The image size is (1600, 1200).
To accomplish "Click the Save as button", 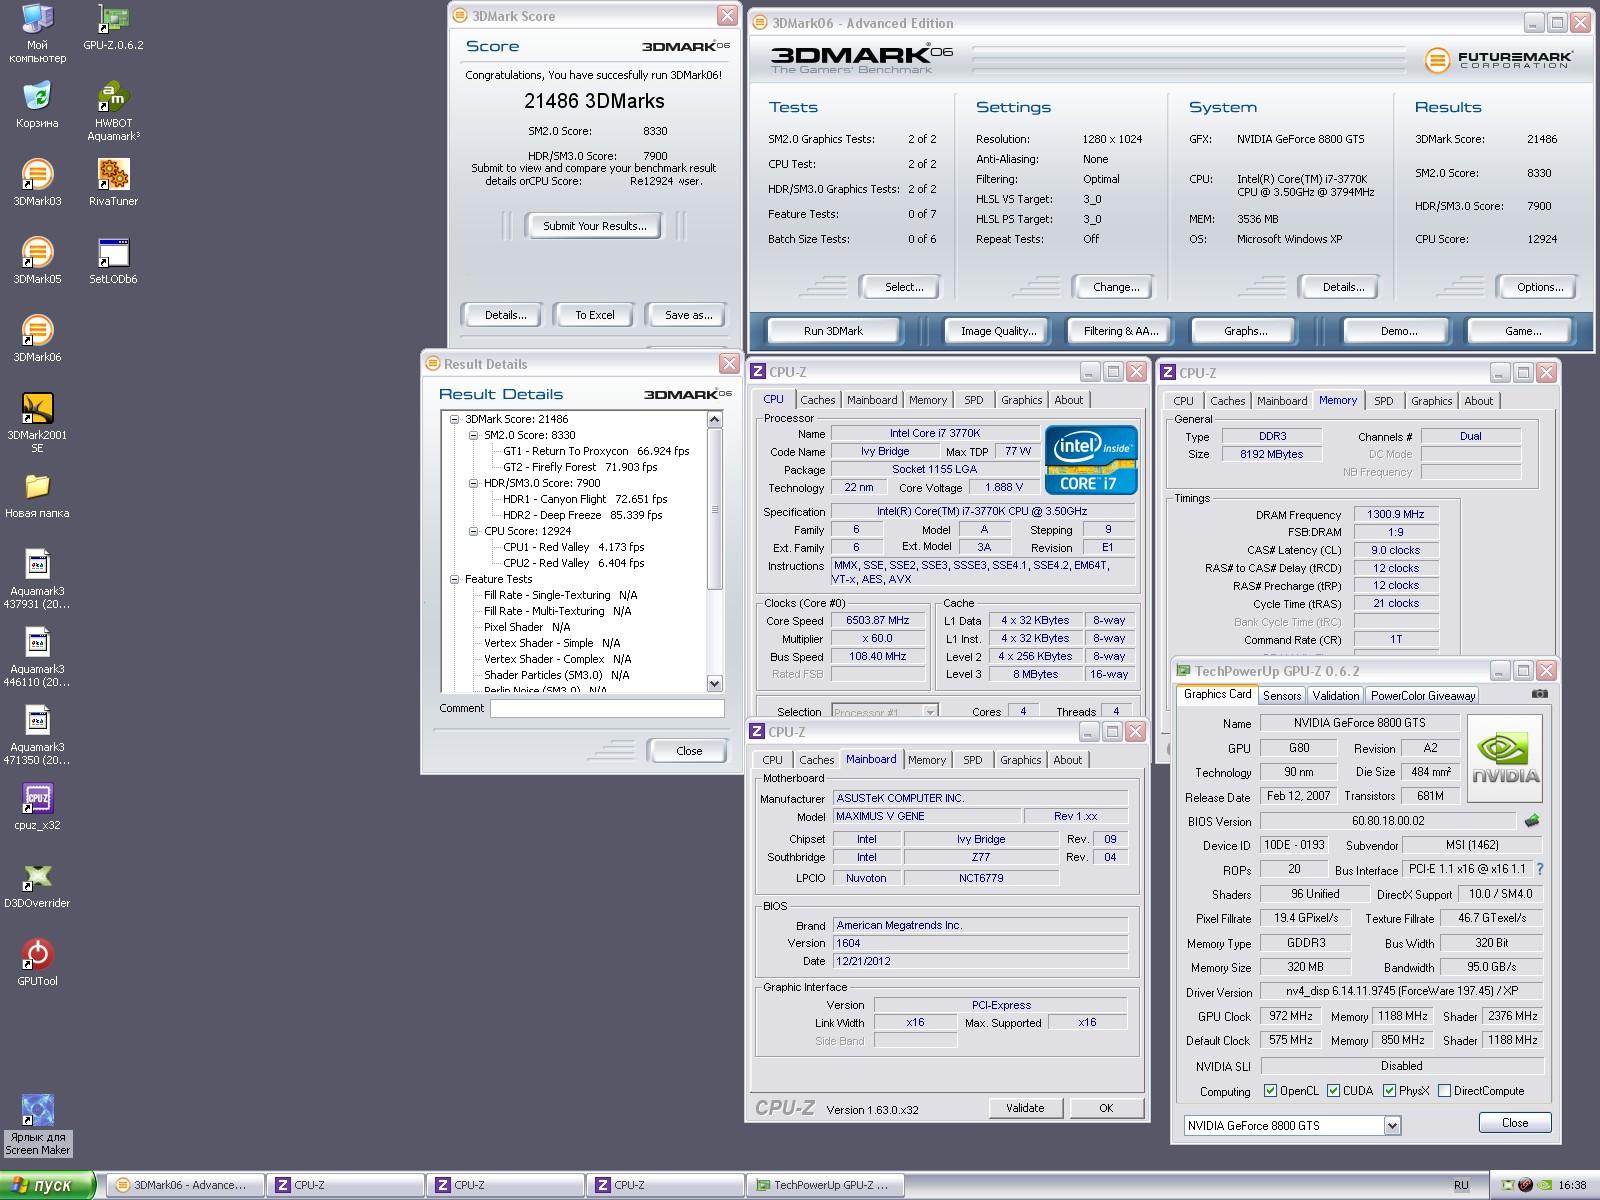I will [x=688, y=315].
